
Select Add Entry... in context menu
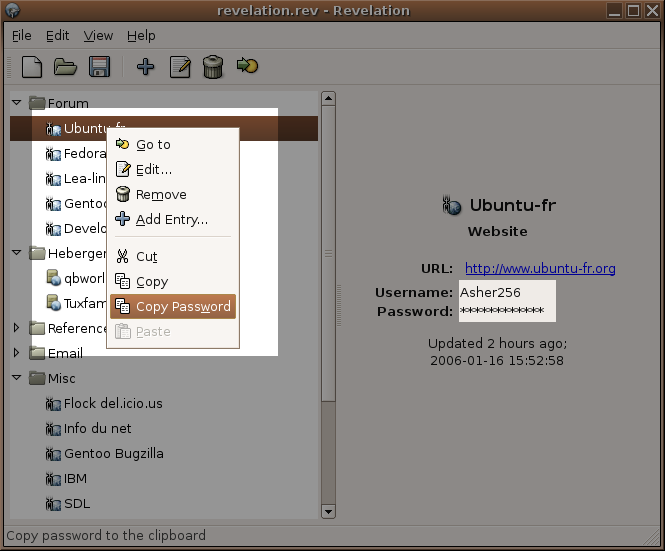point(171,220)
